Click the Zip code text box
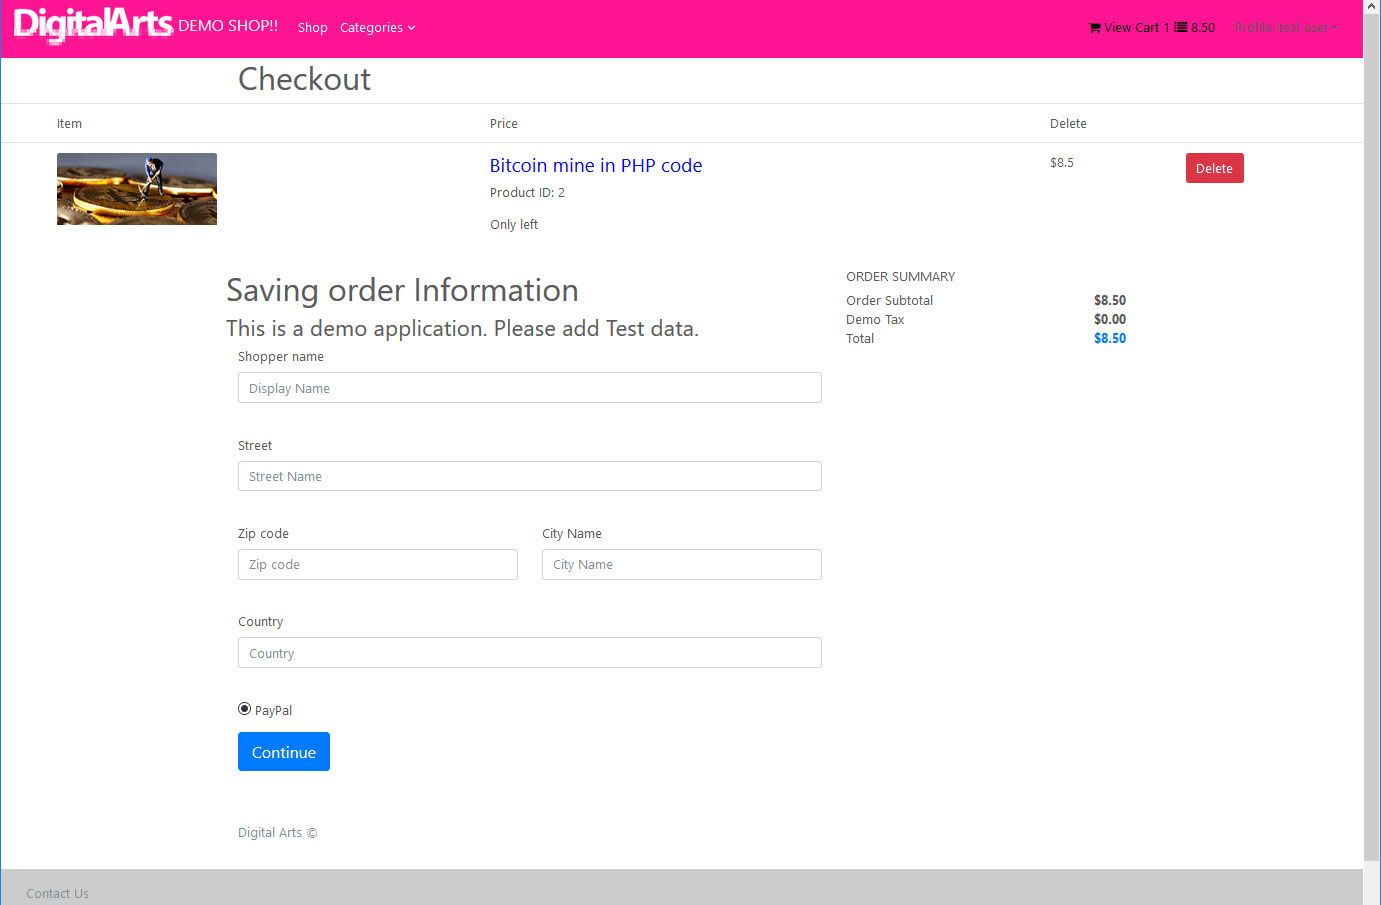This screenshot has width=1381, height=905. (x=377, y=565)
